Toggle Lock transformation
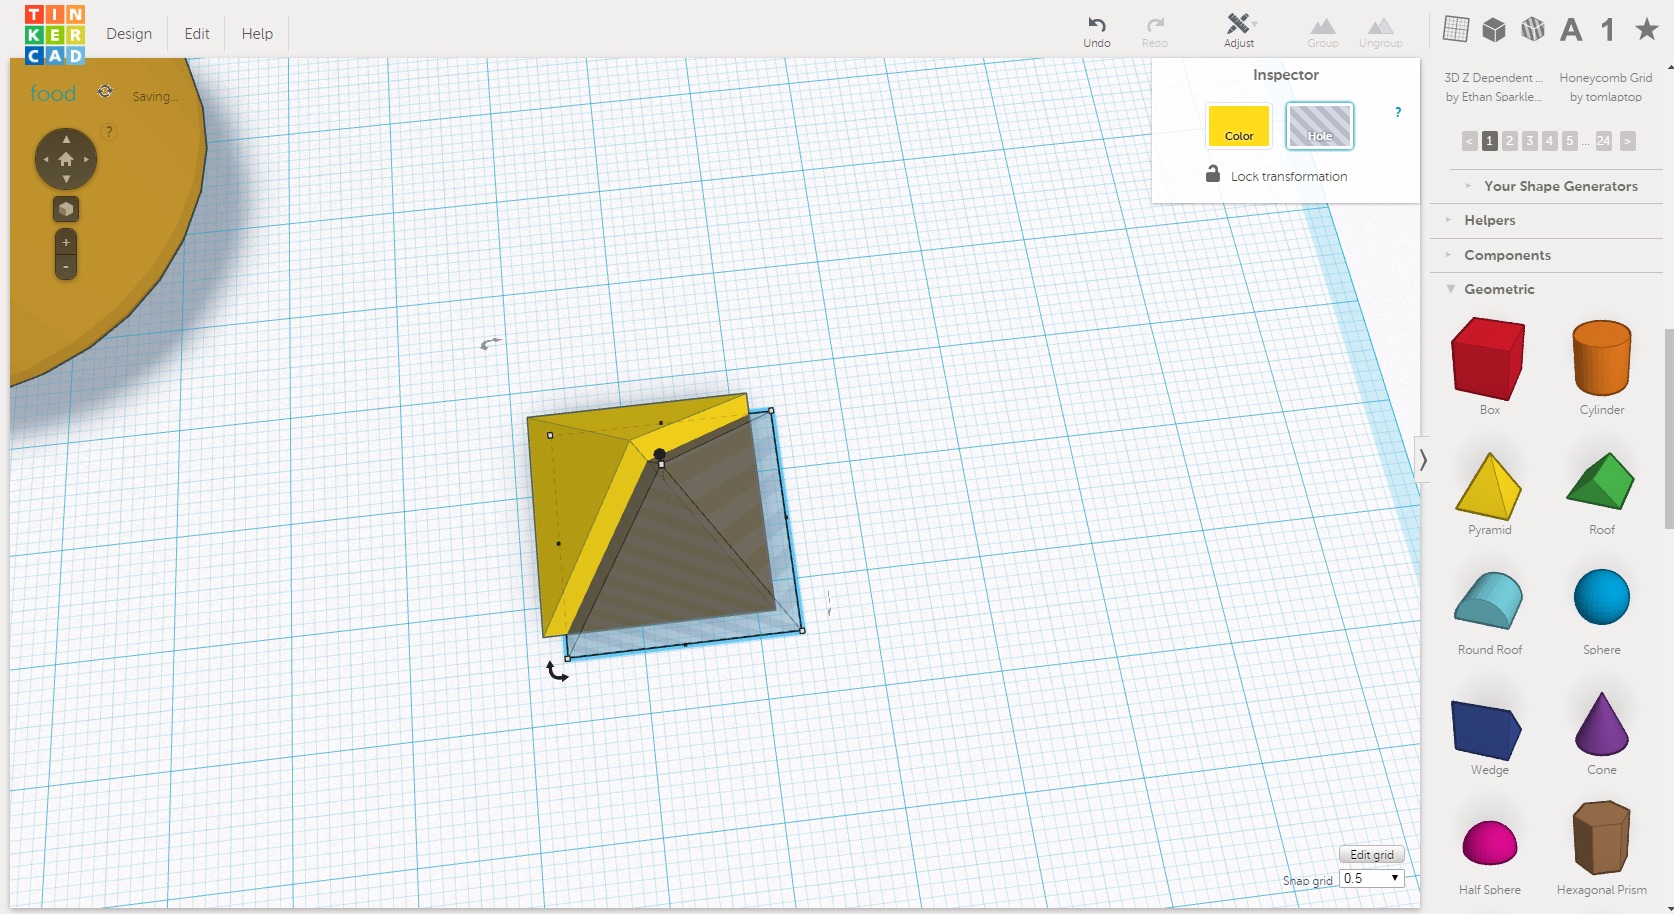The height and width of the screenshot is (914, 1674). point(1276,175)
